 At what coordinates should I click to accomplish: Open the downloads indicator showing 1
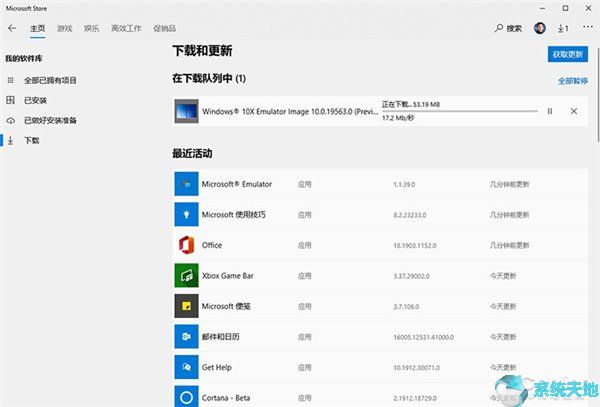(x=563, y=28)
